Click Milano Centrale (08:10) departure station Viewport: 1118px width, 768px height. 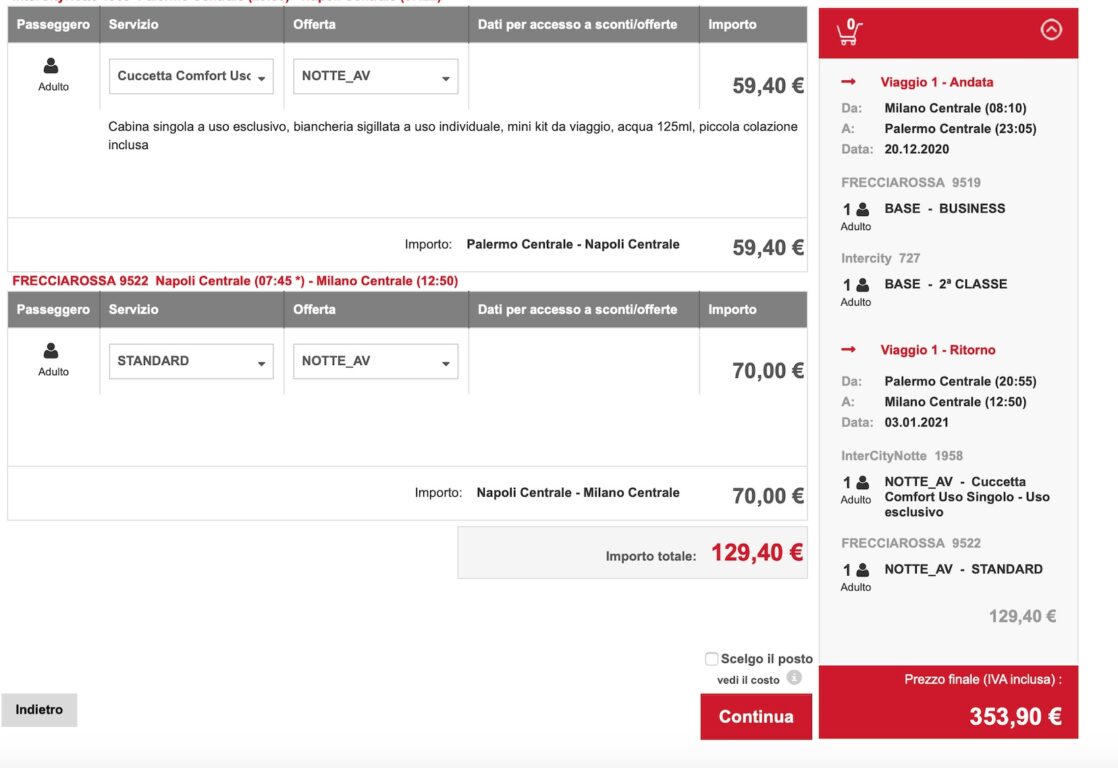[x=955, y=108]
